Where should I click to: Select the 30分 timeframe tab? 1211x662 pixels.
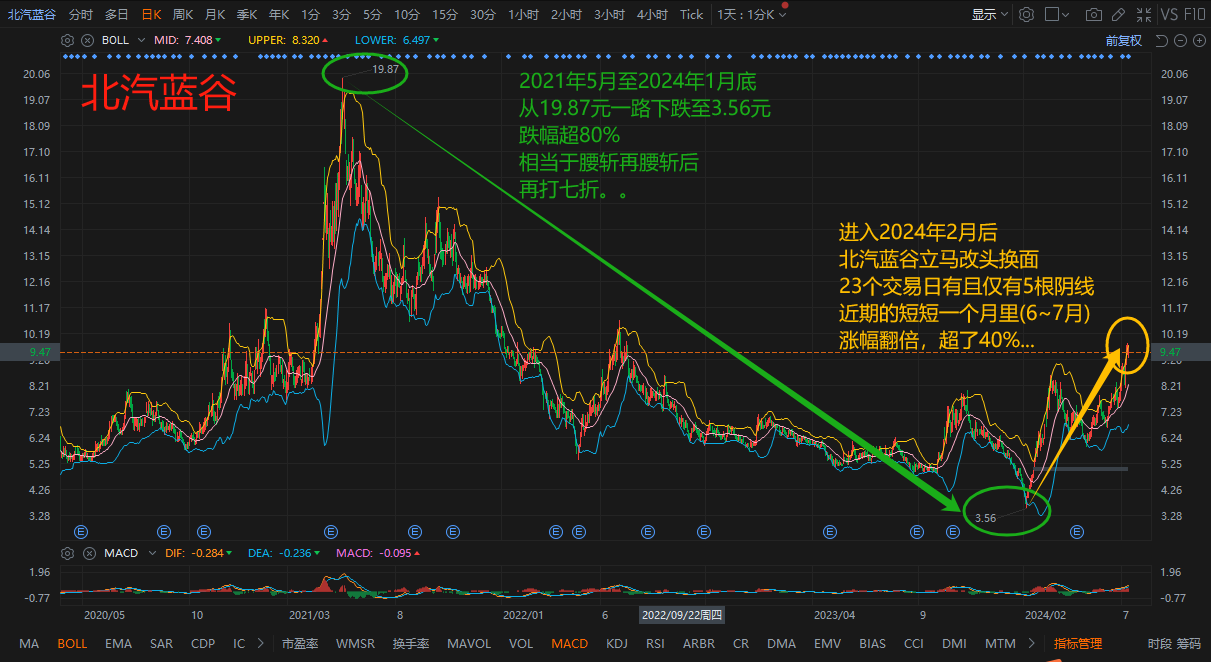pyautogui.click(x=482, y=15)
